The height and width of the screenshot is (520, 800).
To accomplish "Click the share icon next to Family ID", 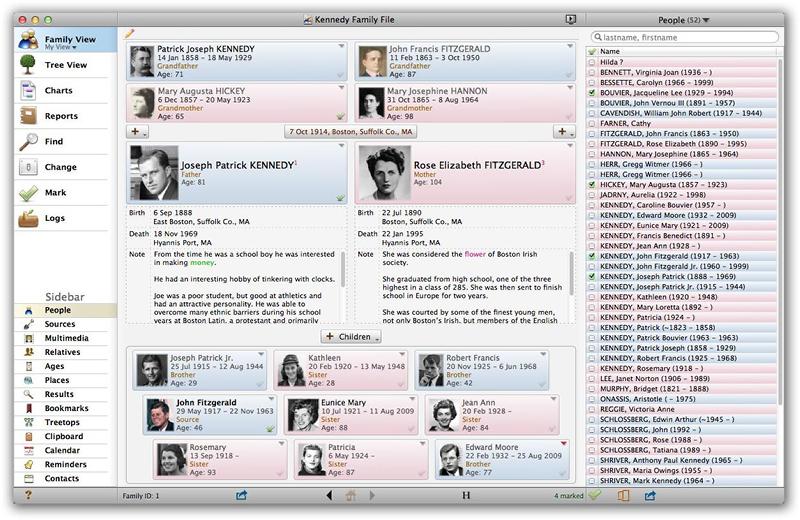I will [x=241, y=495].
